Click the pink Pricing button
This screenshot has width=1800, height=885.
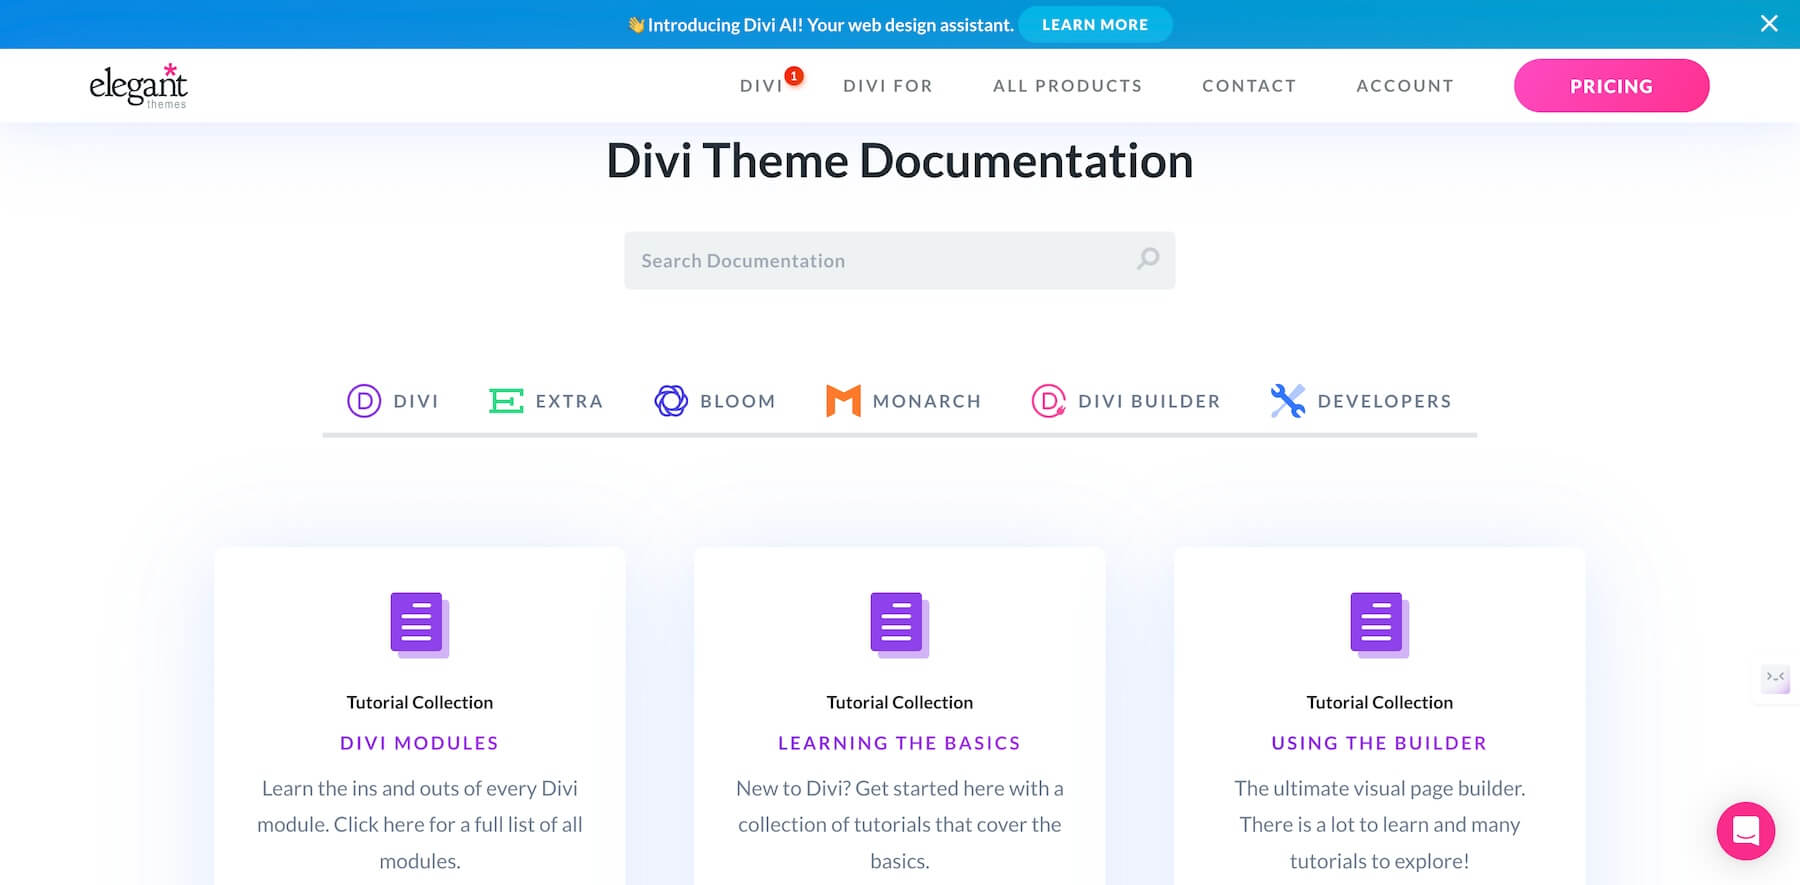[x=1611, y=86]
